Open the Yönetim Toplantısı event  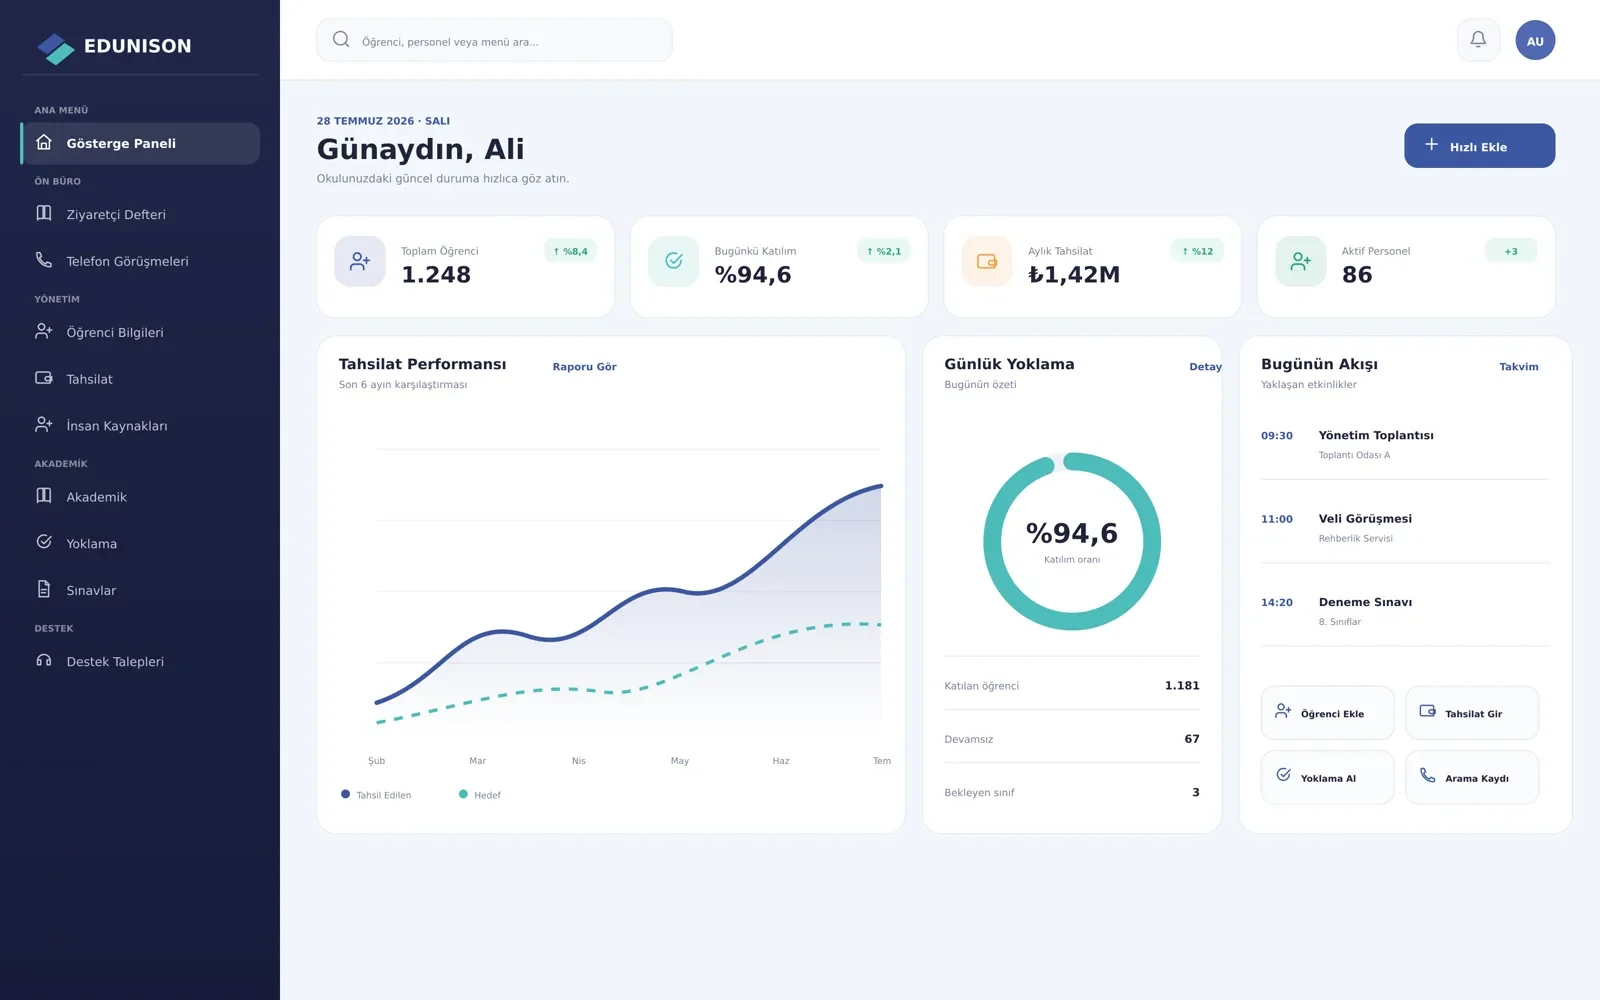click(x=1405, y=444)
